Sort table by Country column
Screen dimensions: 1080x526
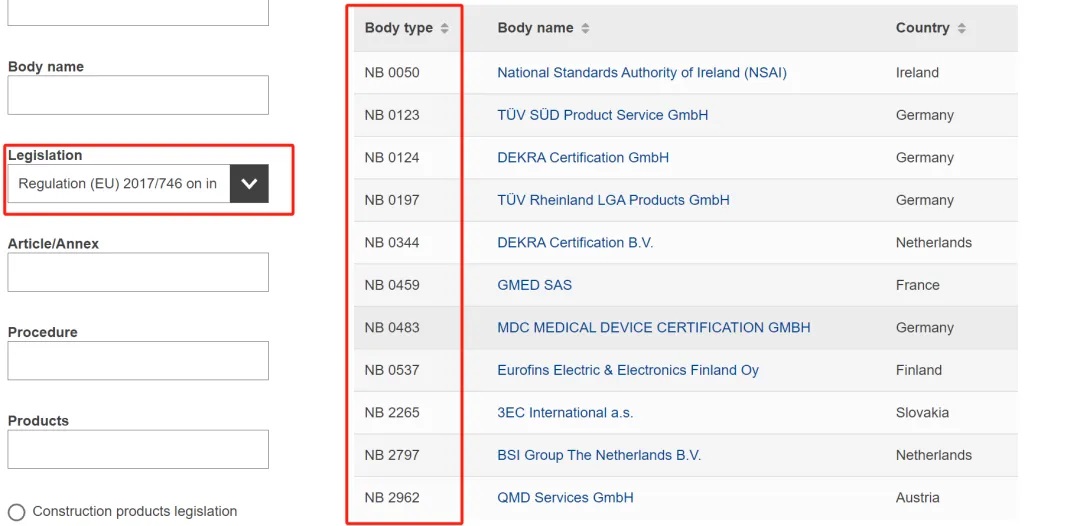coord(962,28)
